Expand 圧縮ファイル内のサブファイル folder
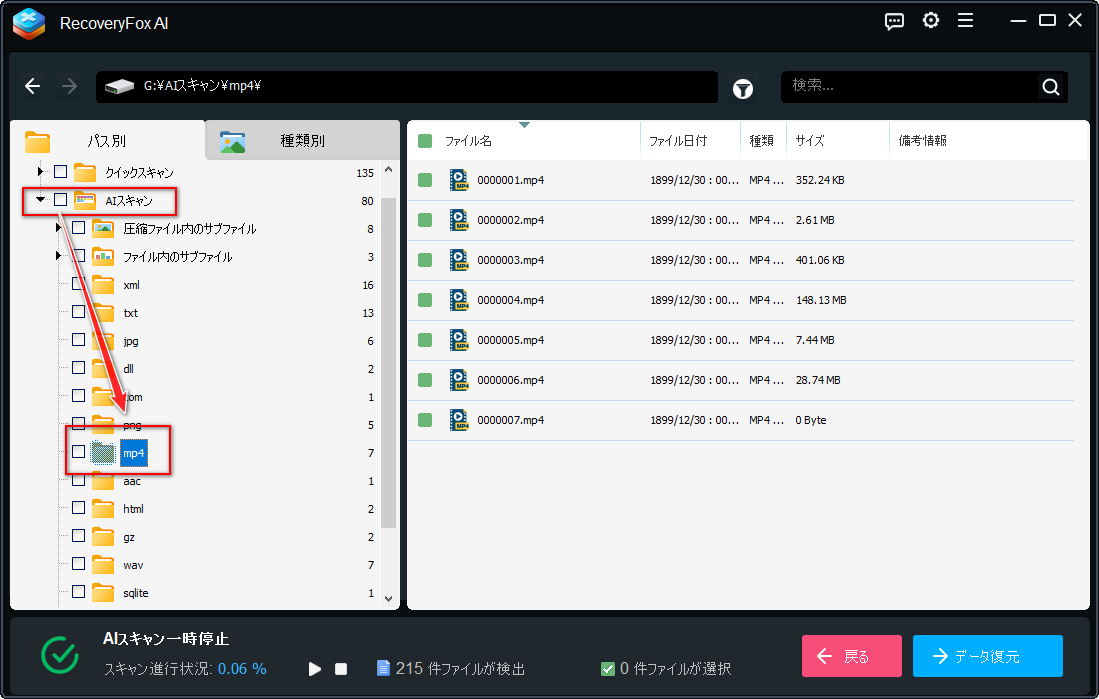Screen dimensions: 1099x699 (58, 228)
